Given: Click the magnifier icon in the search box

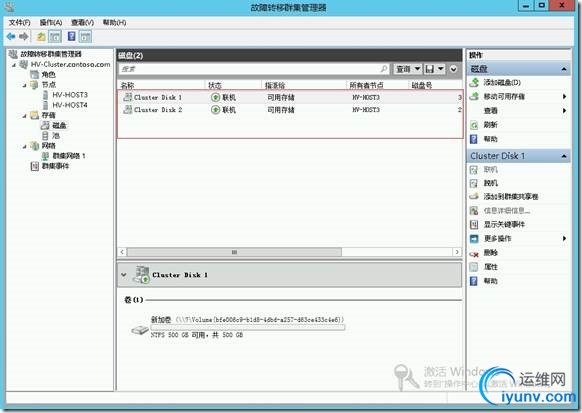Looking at the screenshot, I should point(384,69).
